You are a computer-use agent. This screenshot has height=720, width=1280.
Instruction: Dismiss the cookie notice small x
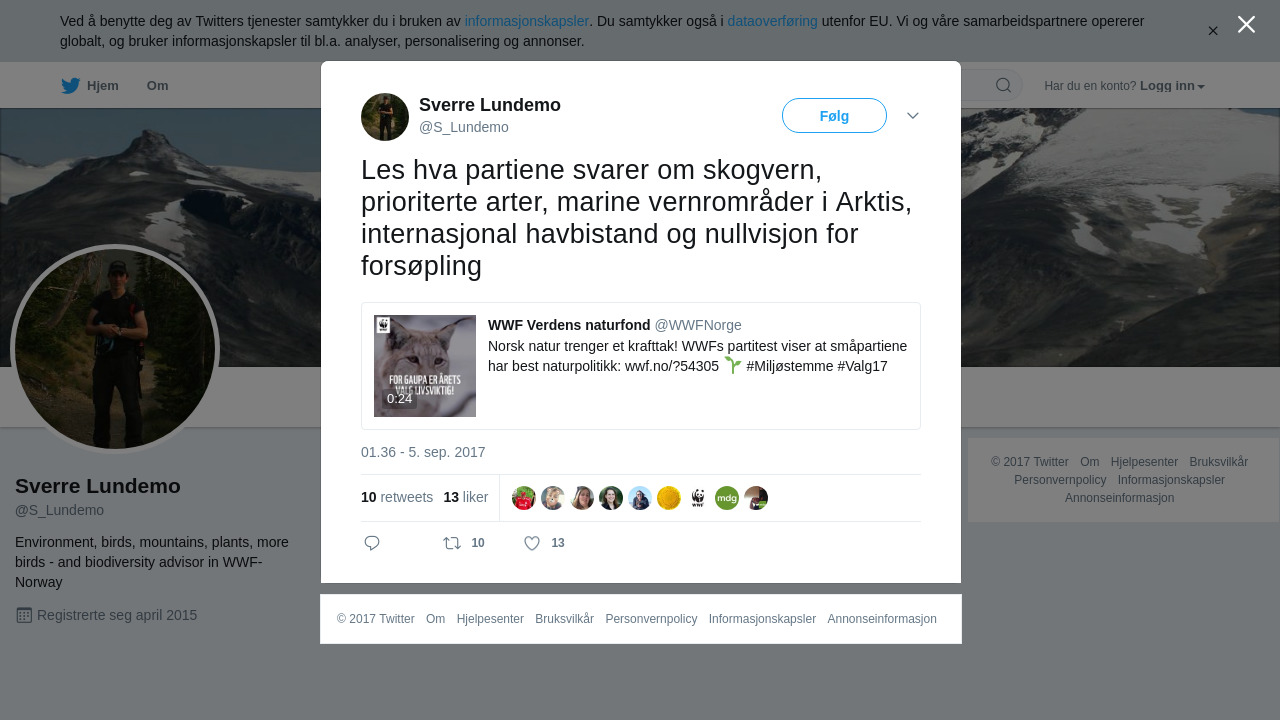(1213, 31)
